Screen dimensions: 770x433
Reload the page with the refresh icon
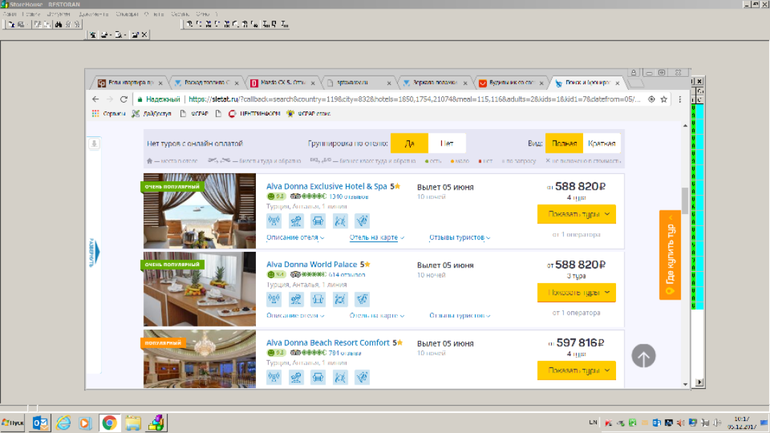(124, 99)
